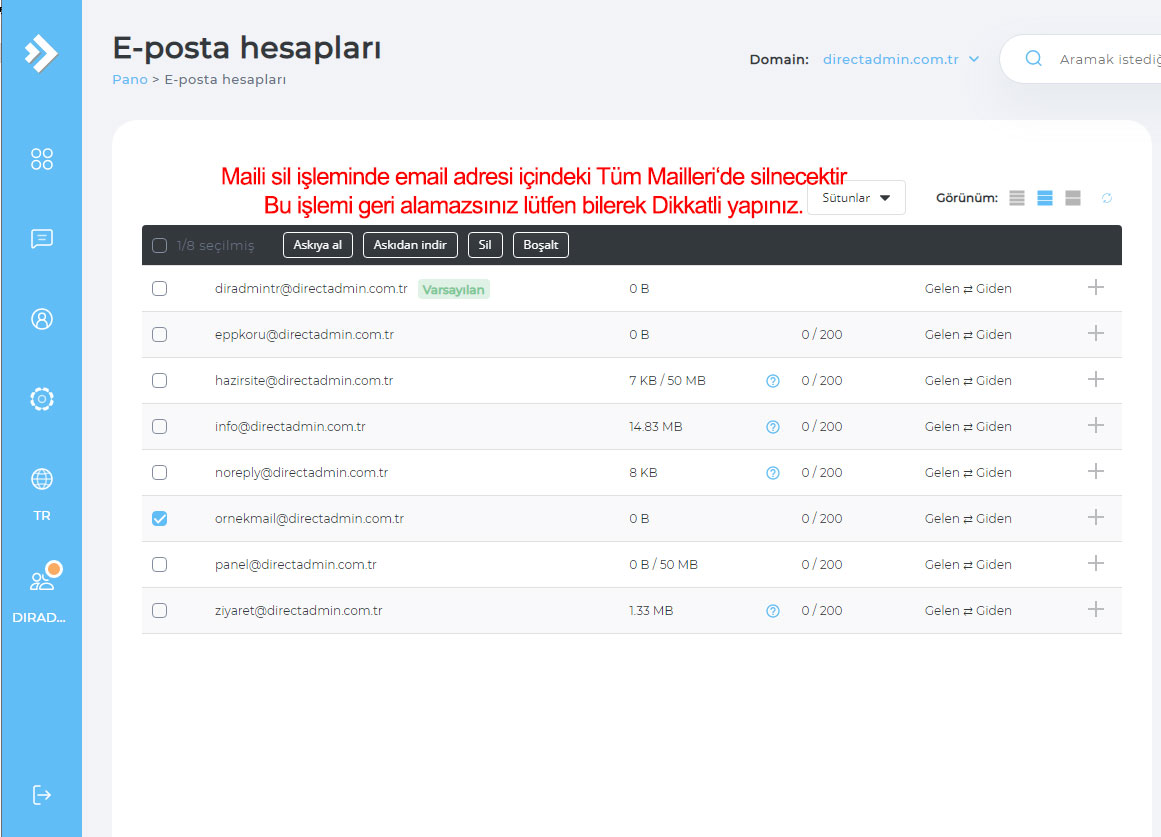Click the 1/8 seçilmiş selection count
This screenshot has width=1161, height=837.
tap(215, 245)
